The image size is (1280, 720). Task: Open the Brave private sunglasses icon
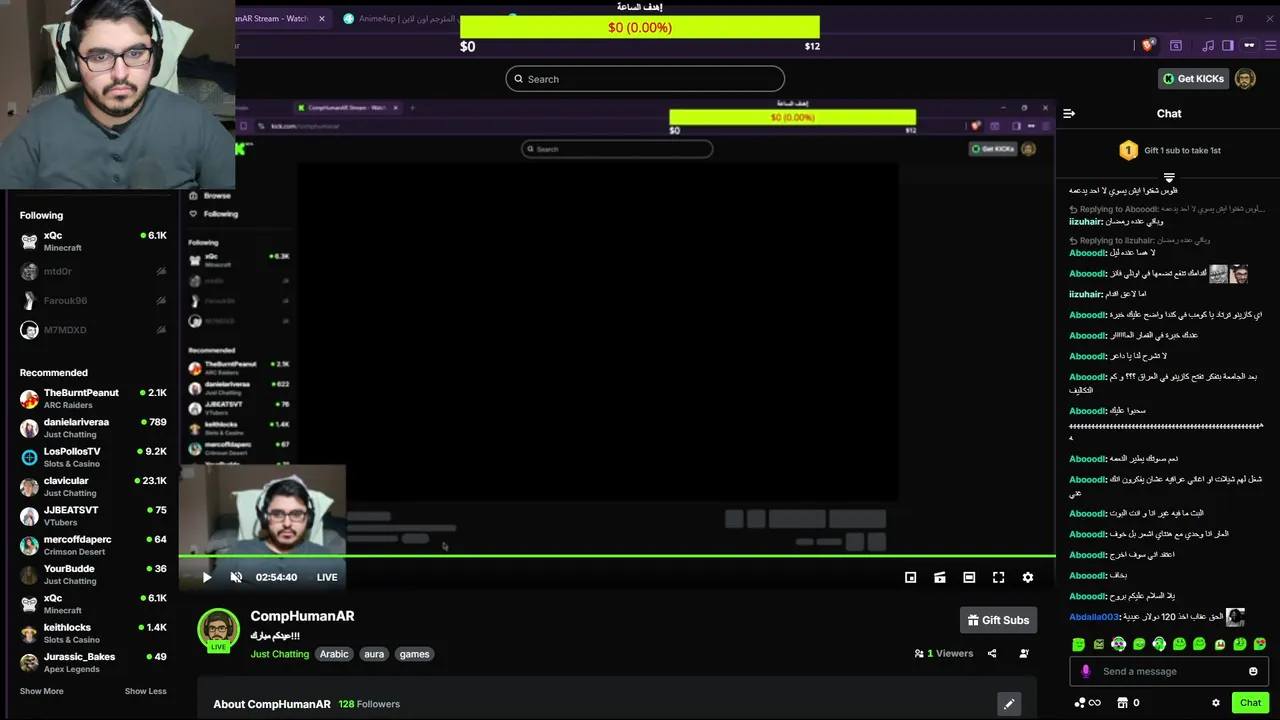(x=1249, y=45)
